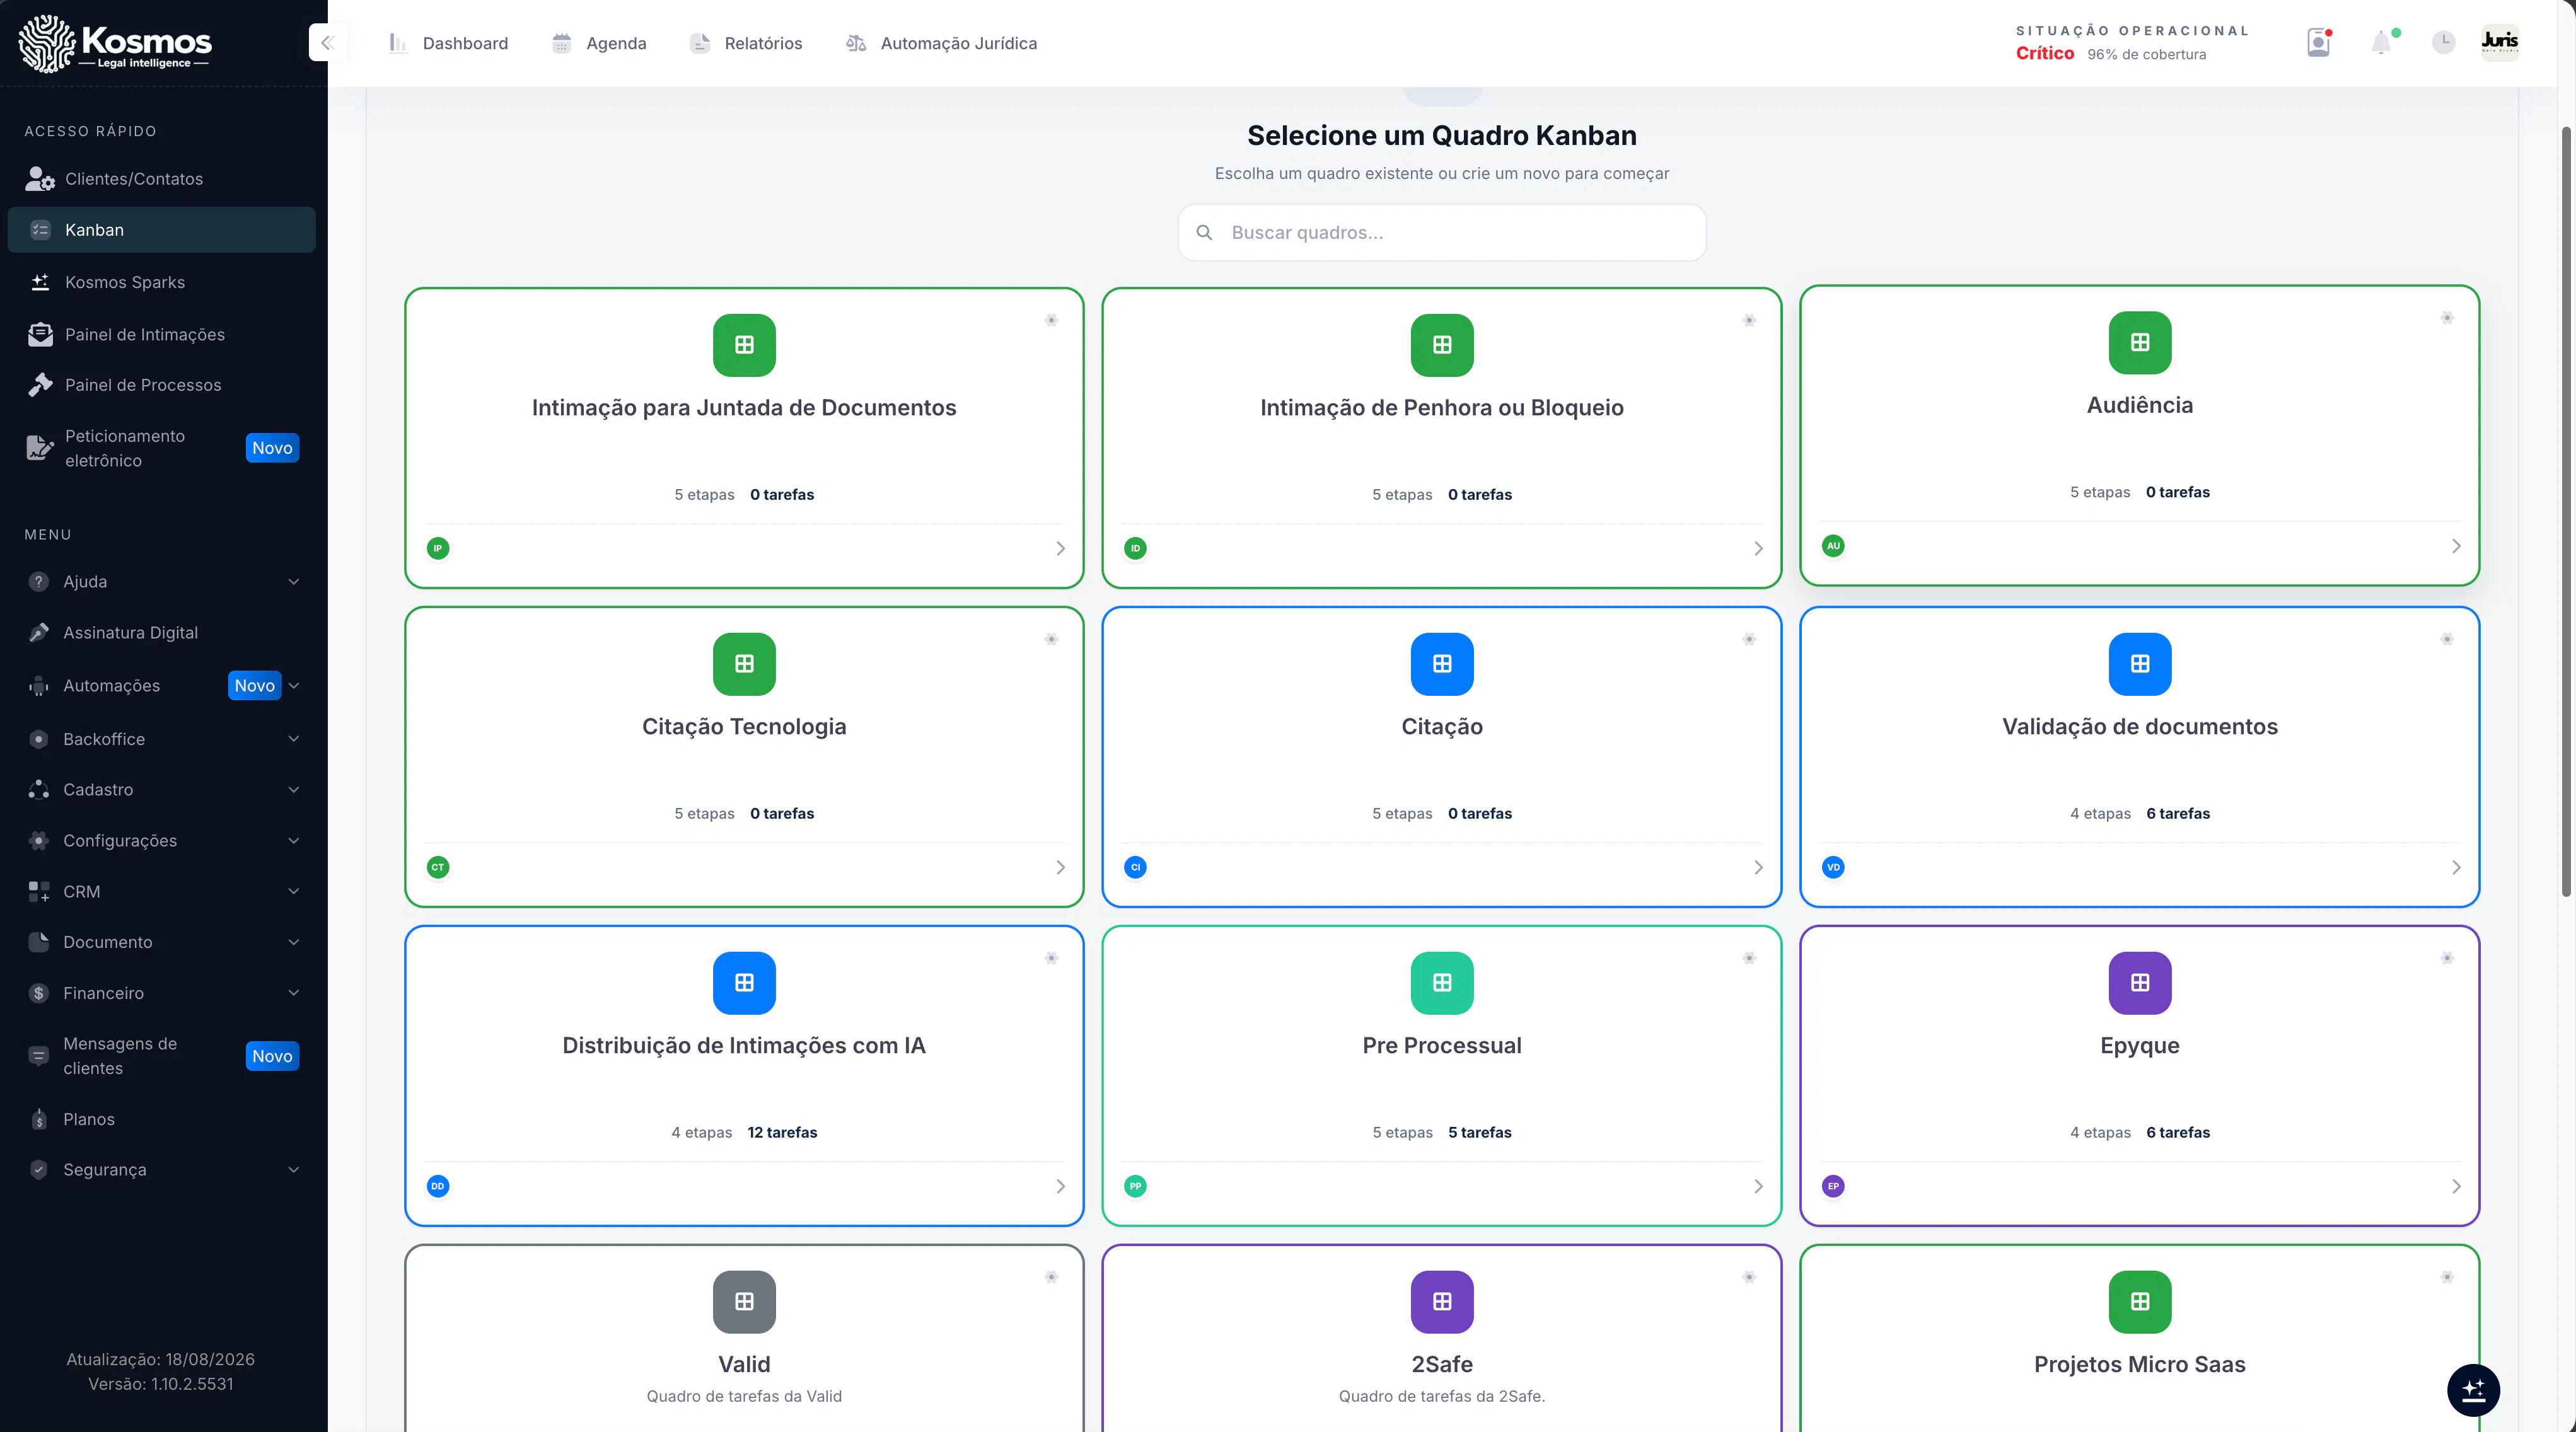Expand the CRM menu
Viewport: 2576px width, 1432px height.
pos(162,892)
